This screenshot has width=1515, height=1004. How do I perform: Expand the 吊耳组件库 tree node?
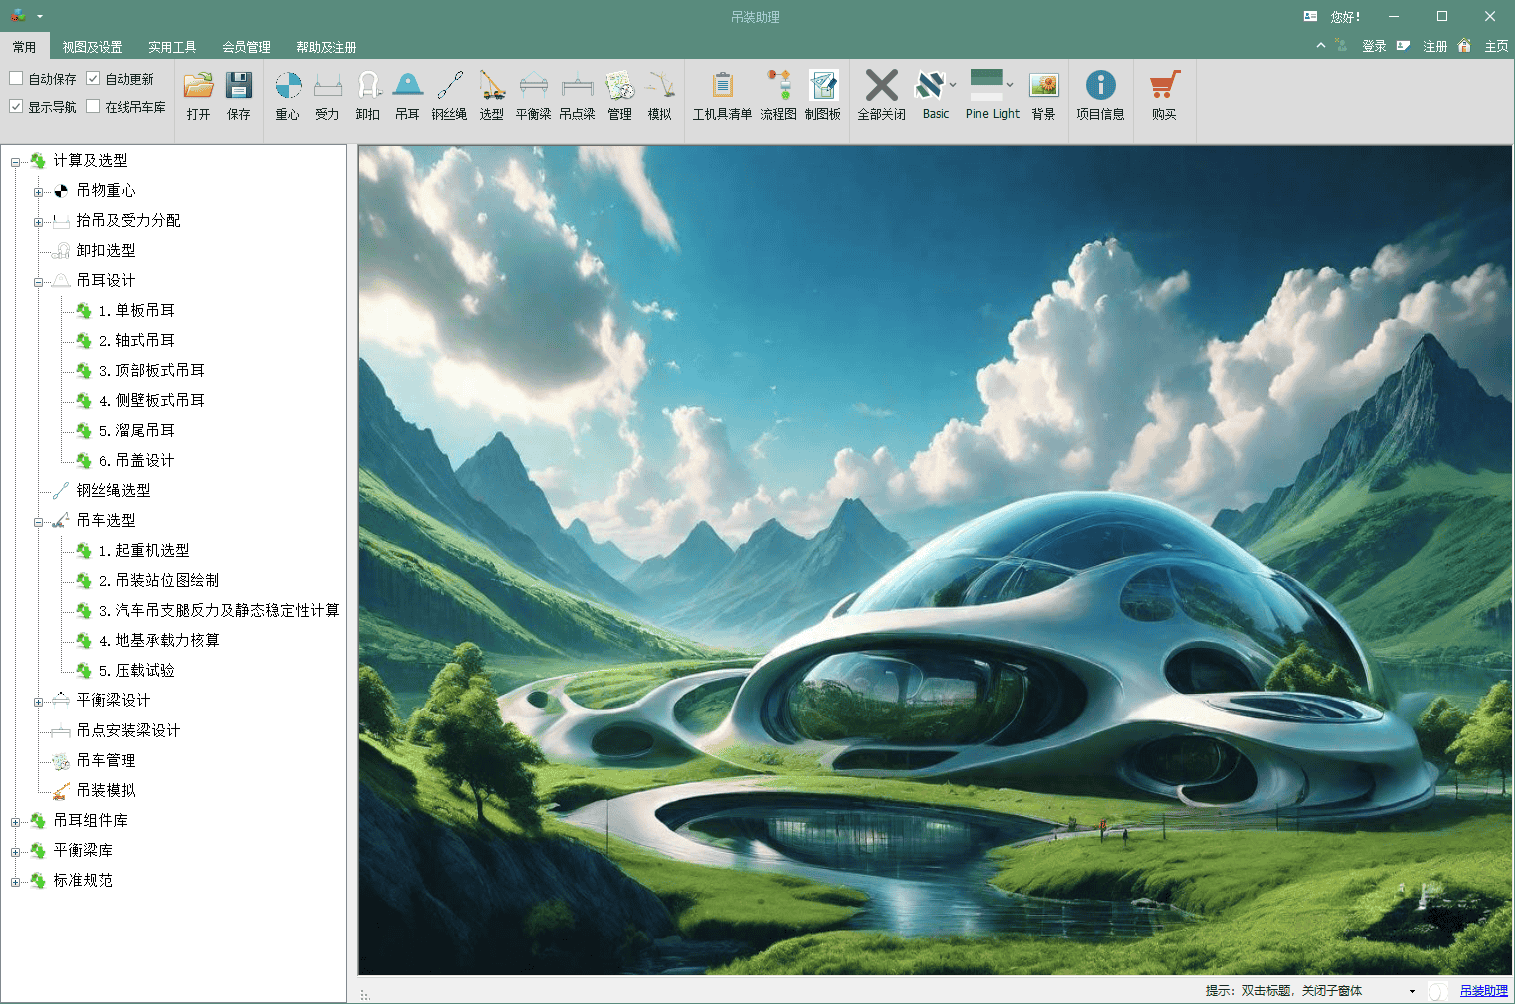pos(15,822)
